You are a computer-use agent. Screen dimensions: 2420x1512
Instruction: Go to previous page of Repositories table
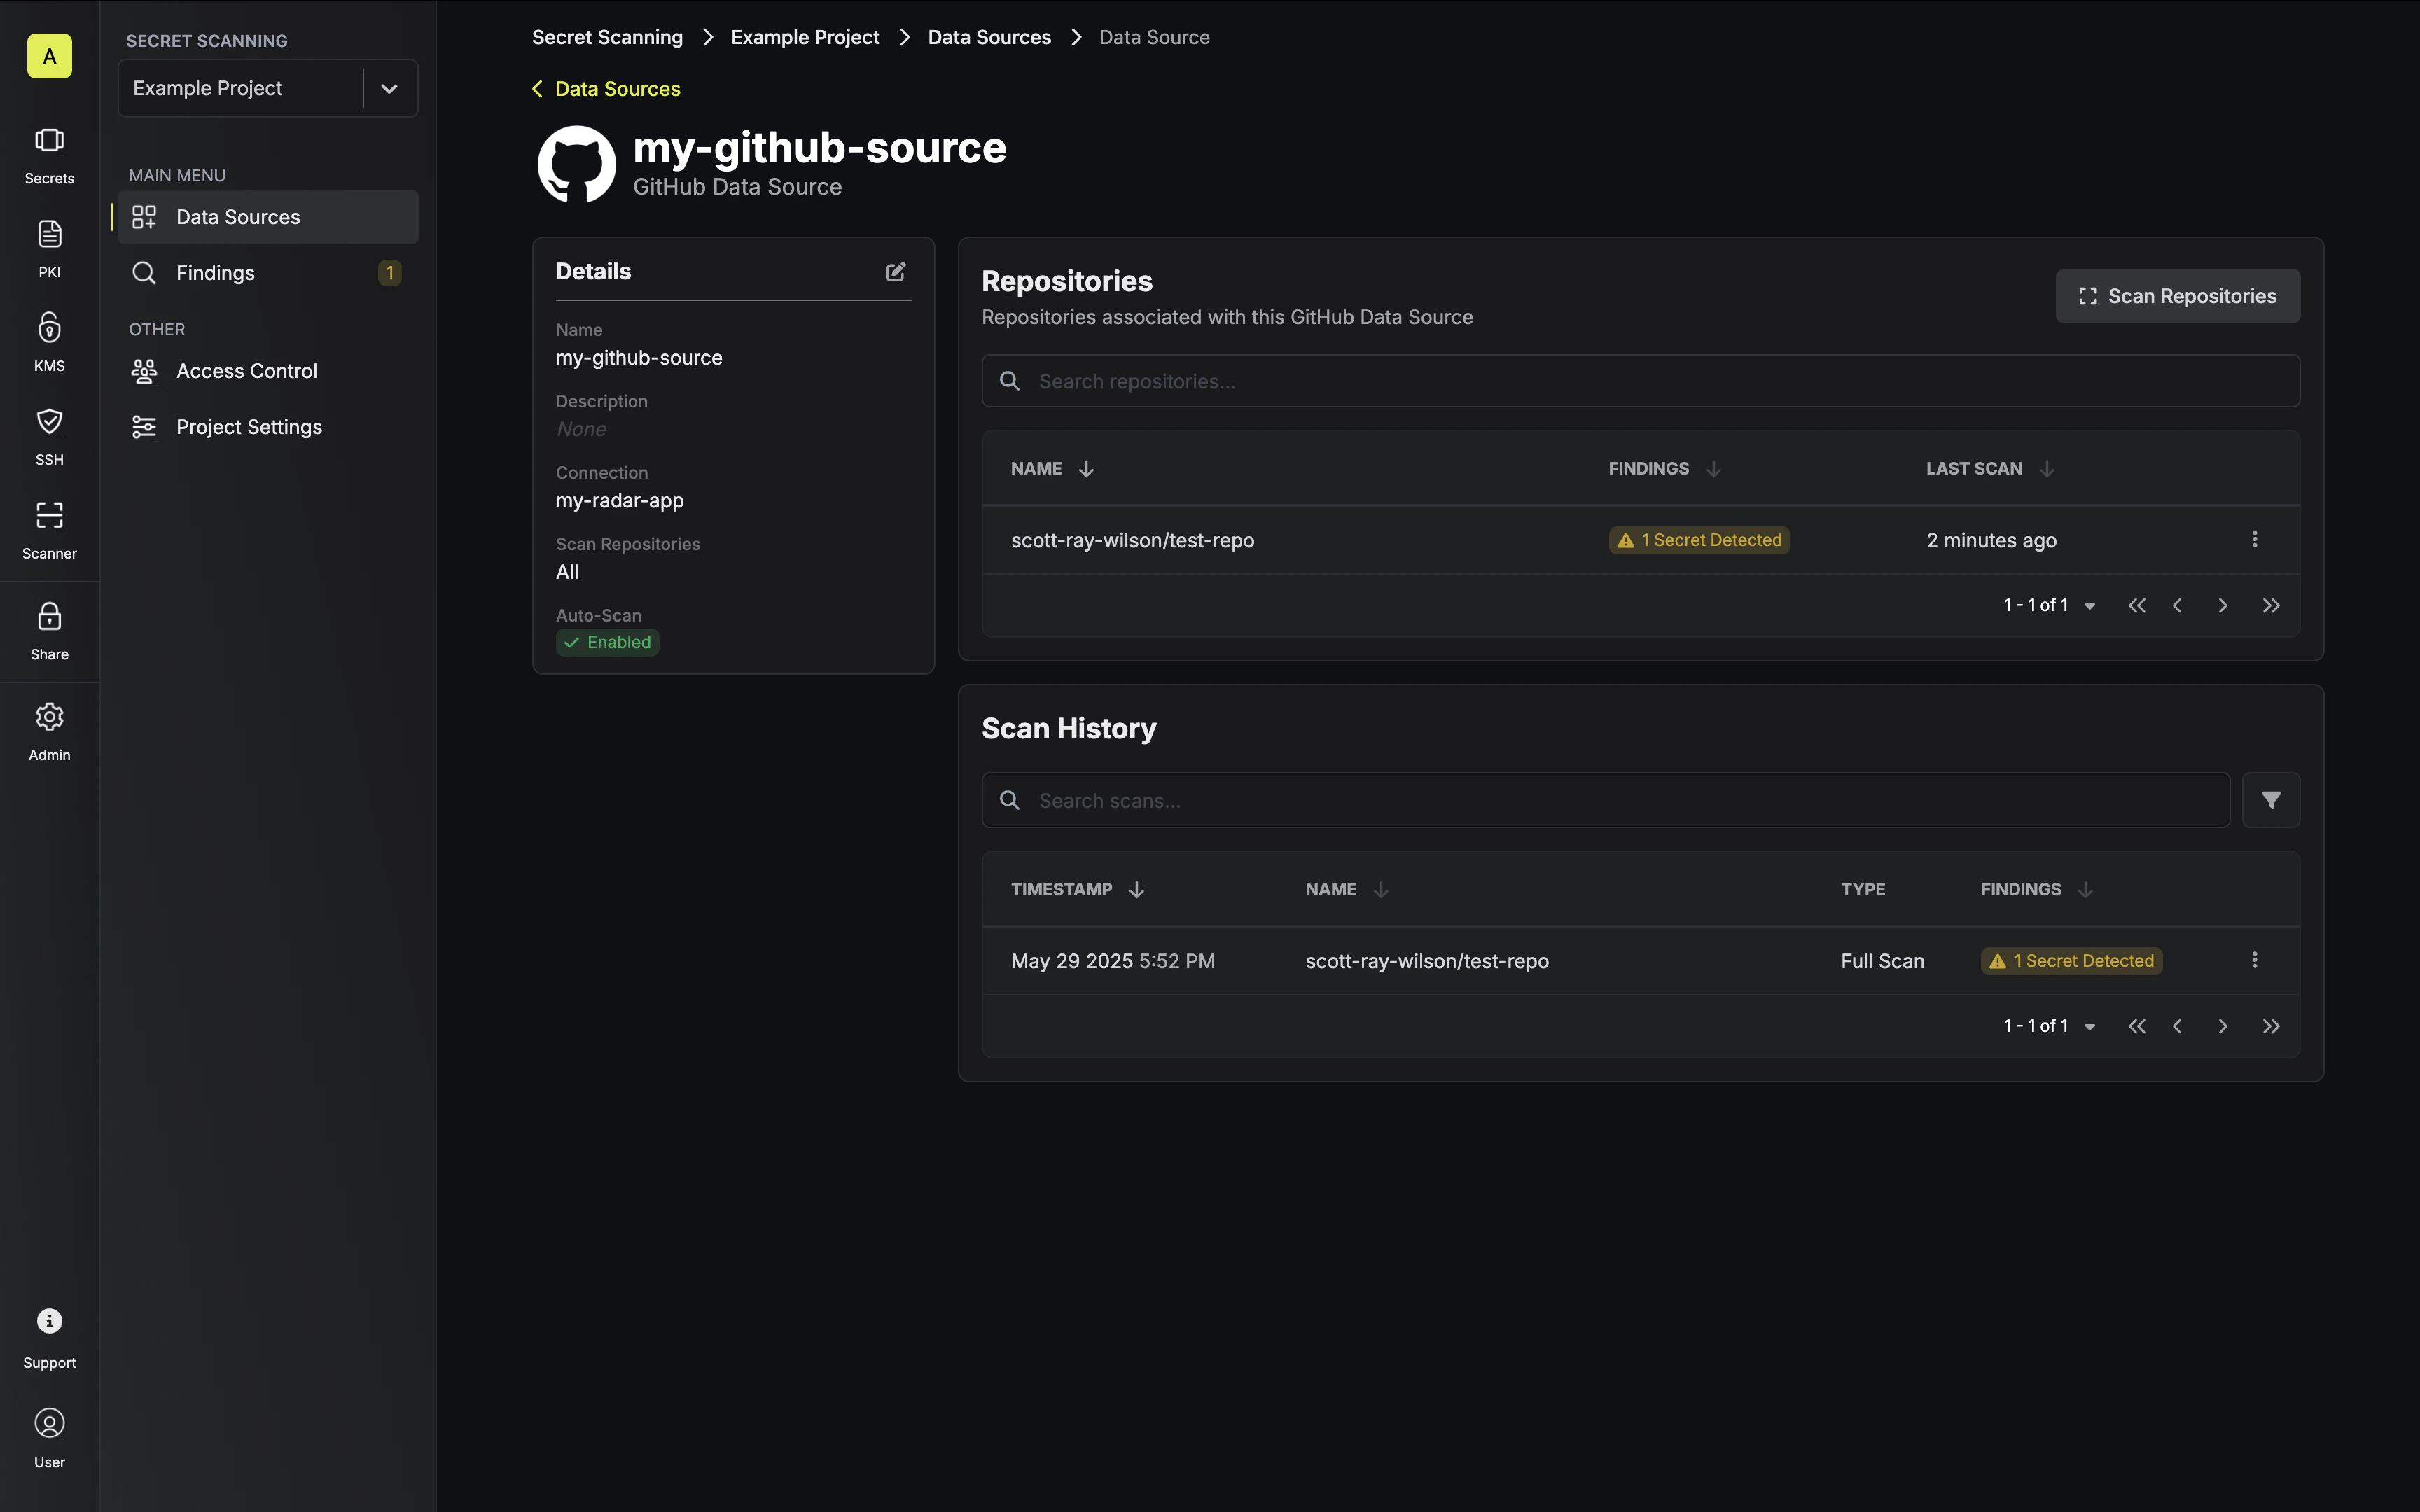2177,606
